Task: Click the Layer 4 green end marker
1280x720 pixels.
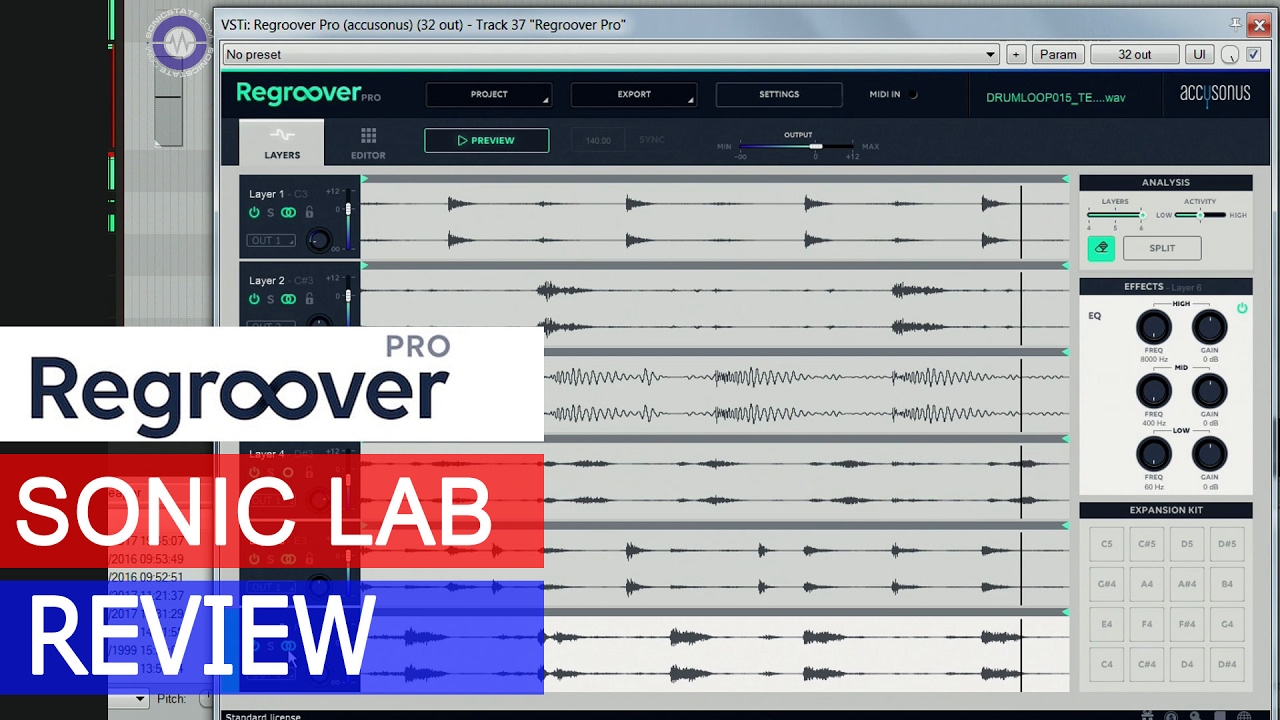Action: tap(1065, 438)
